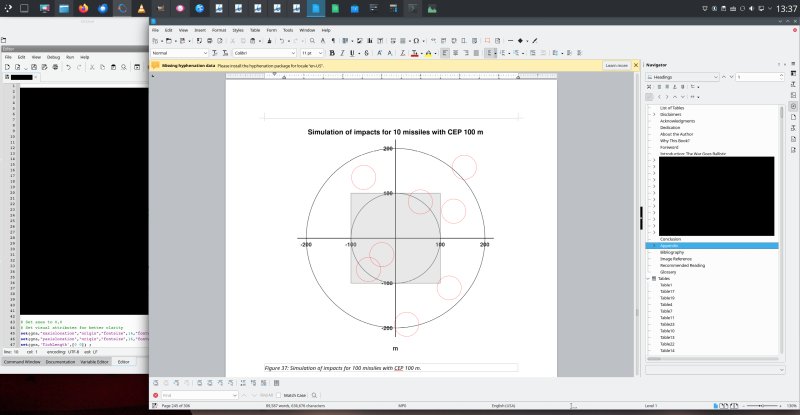The width and height of the screenshot is (800, 415).
Task: Open the Format menu
Action: 217,30
